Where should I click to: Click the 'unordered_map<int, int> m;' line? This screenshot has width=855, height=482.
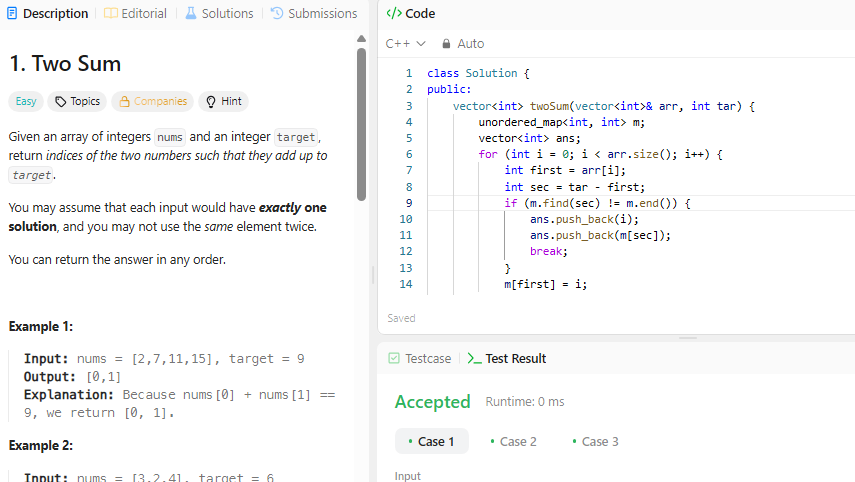point(562,122)
